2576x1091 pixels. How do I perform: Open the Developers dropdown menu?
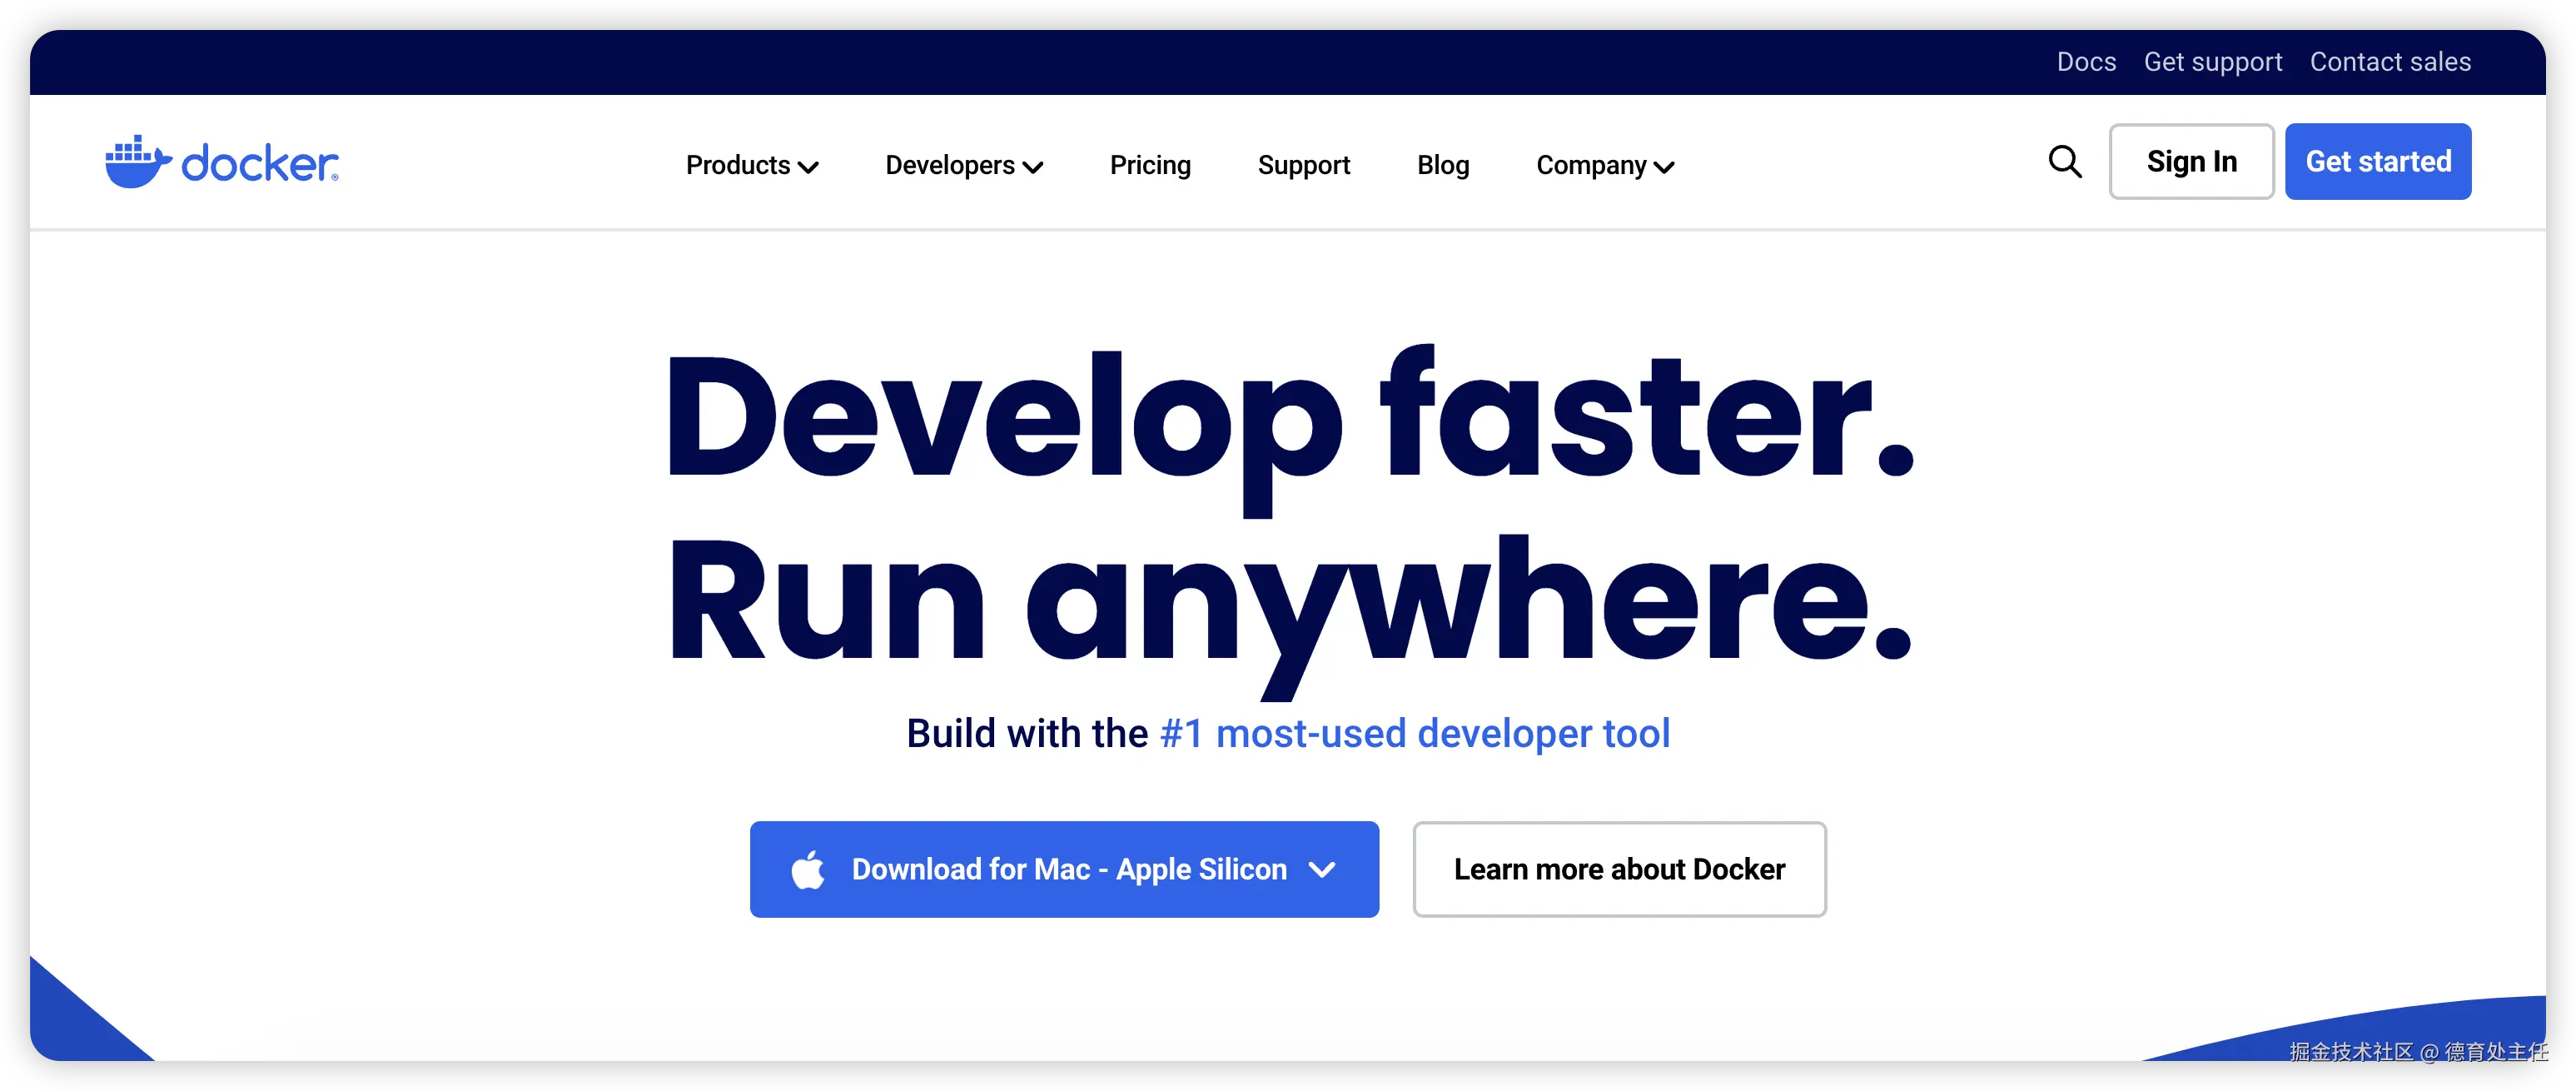pyautogui.click(x=963, y=165)
